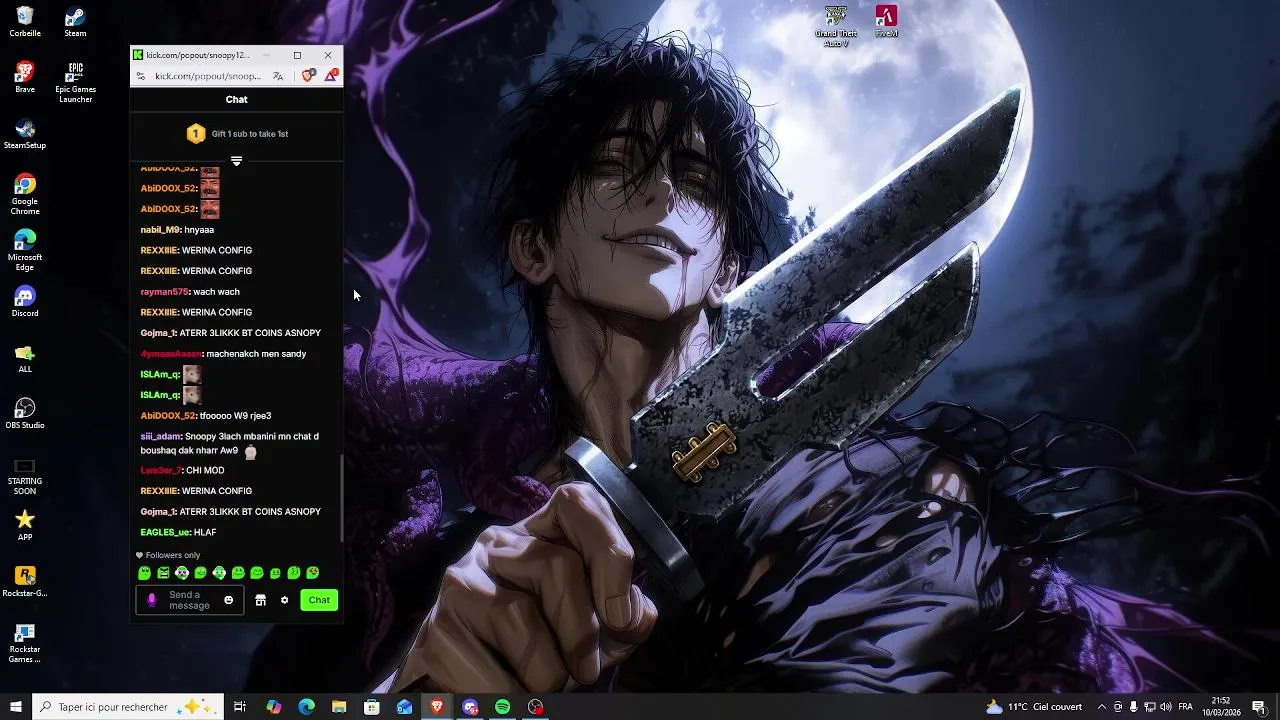Open the FRA language input selector
This screenshot has height=720, width=1280.
pyautogui.click(x=1186, y=707)
